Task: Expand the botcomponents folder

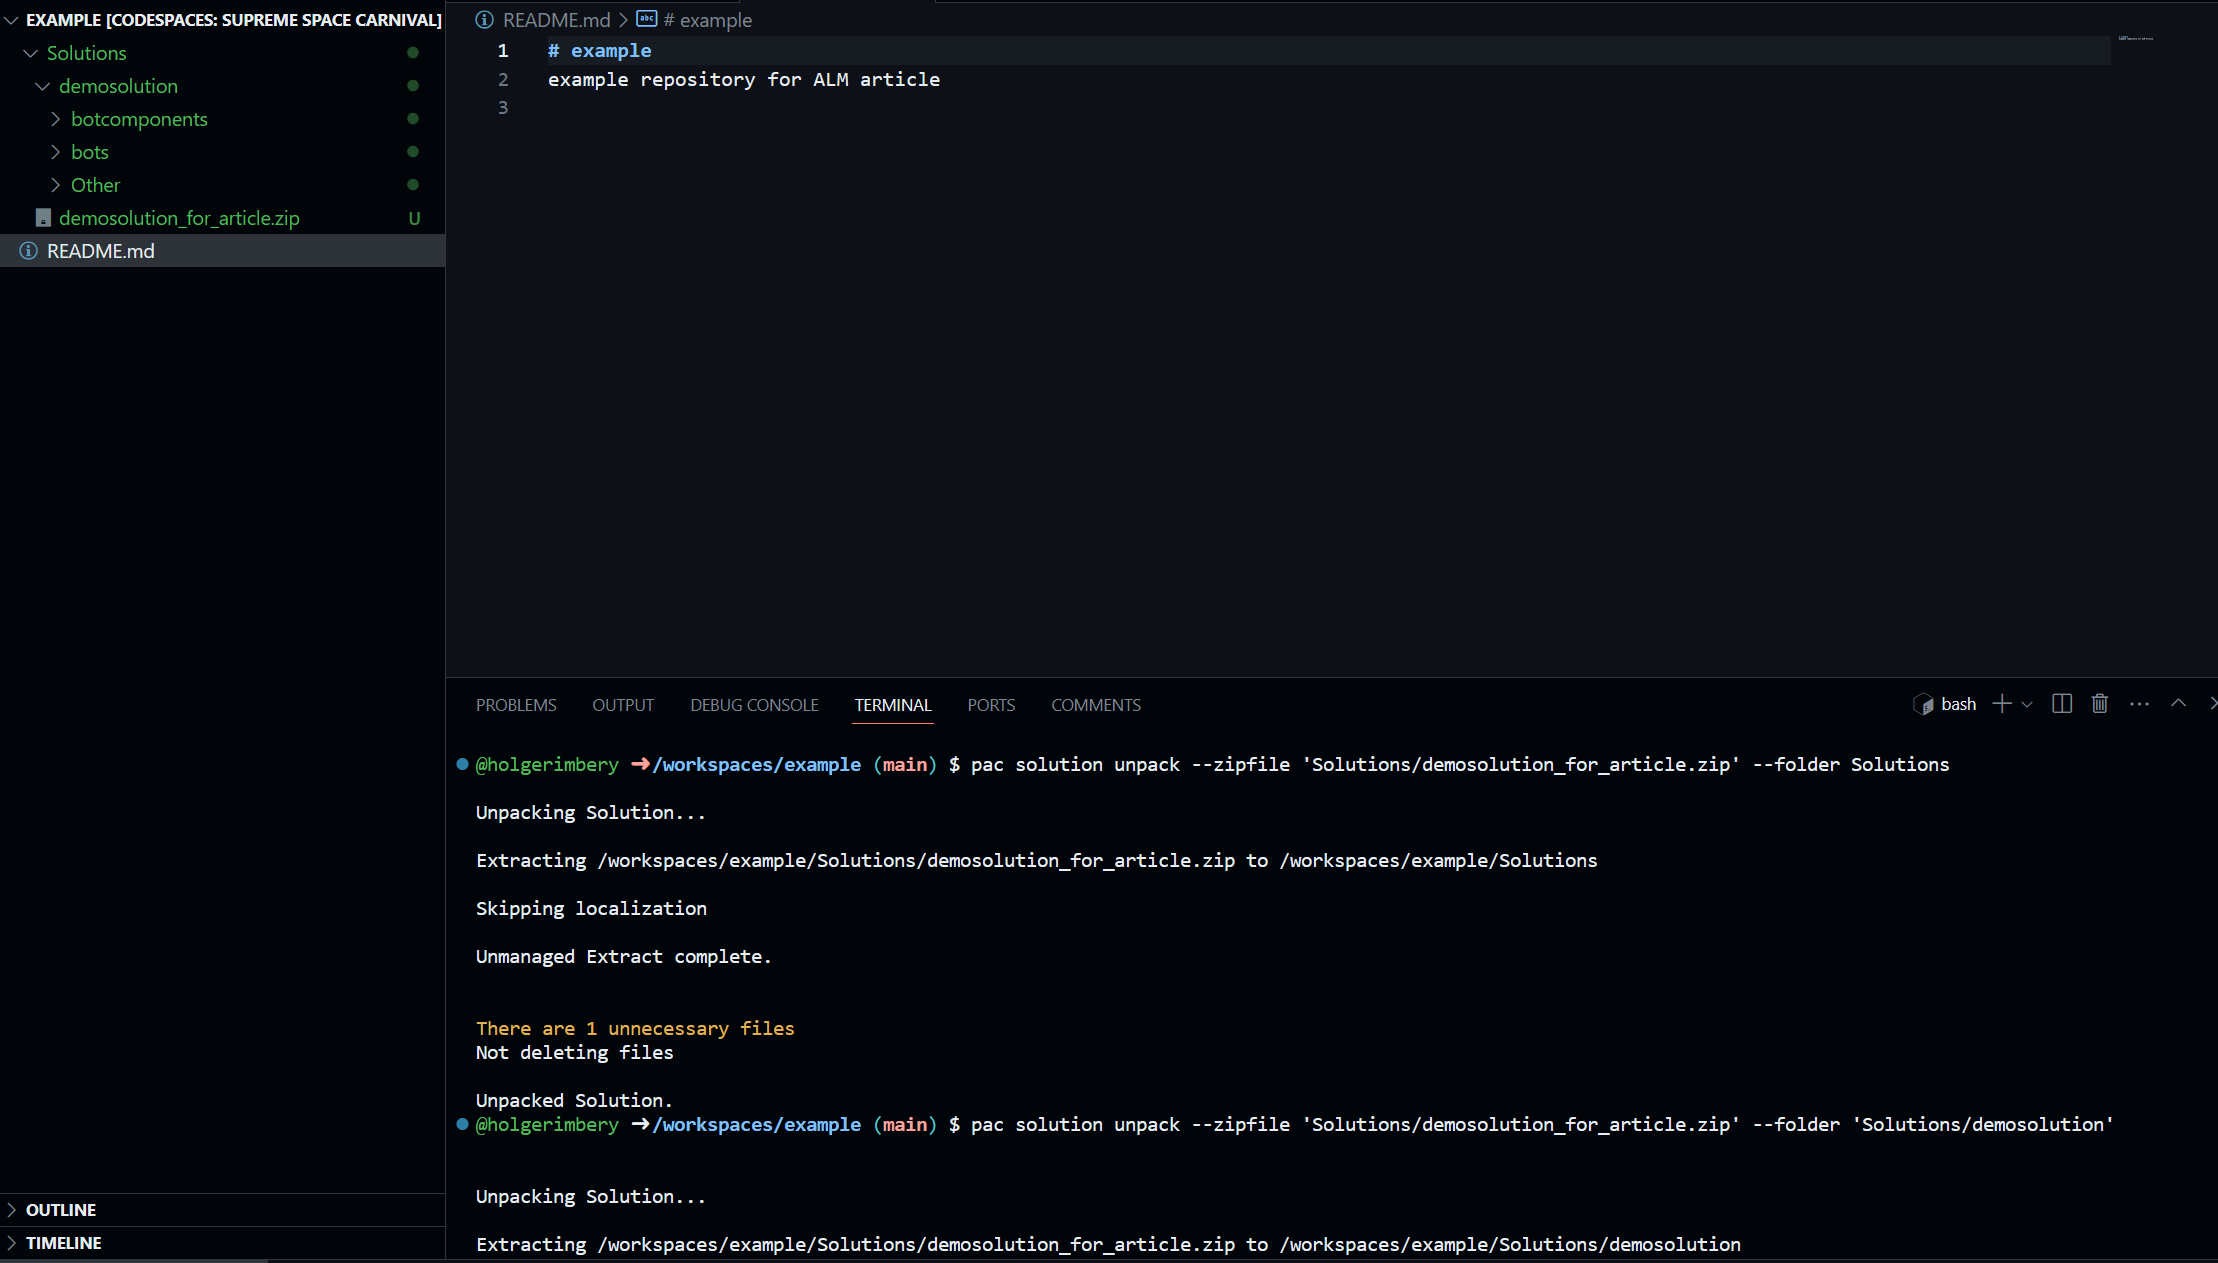Action: [55, 119]
